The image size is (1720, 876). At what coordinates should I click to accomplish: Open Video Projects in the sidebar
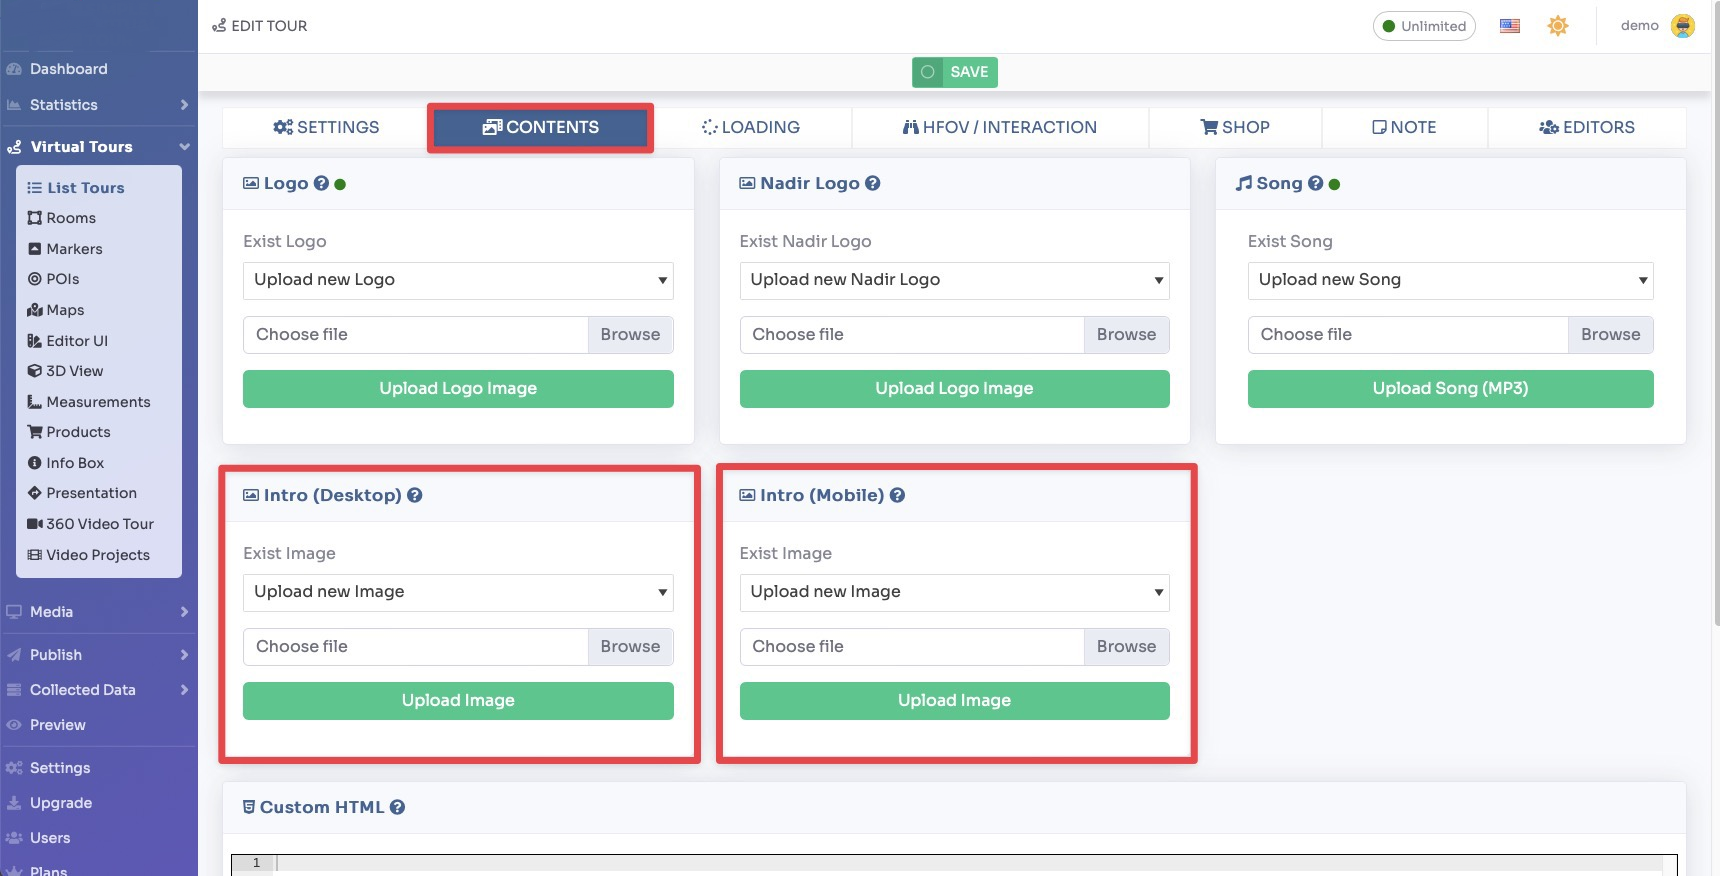tap(98, 555)
